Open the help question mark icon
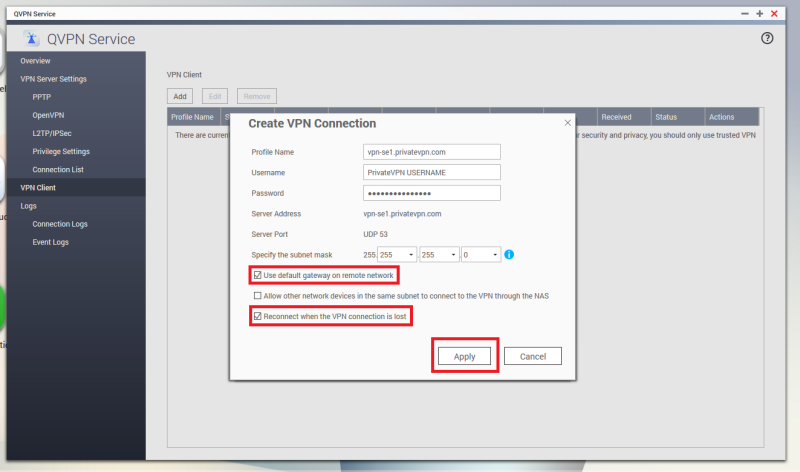The height and width of the screenshot is (472, 800). click(767, 38)
